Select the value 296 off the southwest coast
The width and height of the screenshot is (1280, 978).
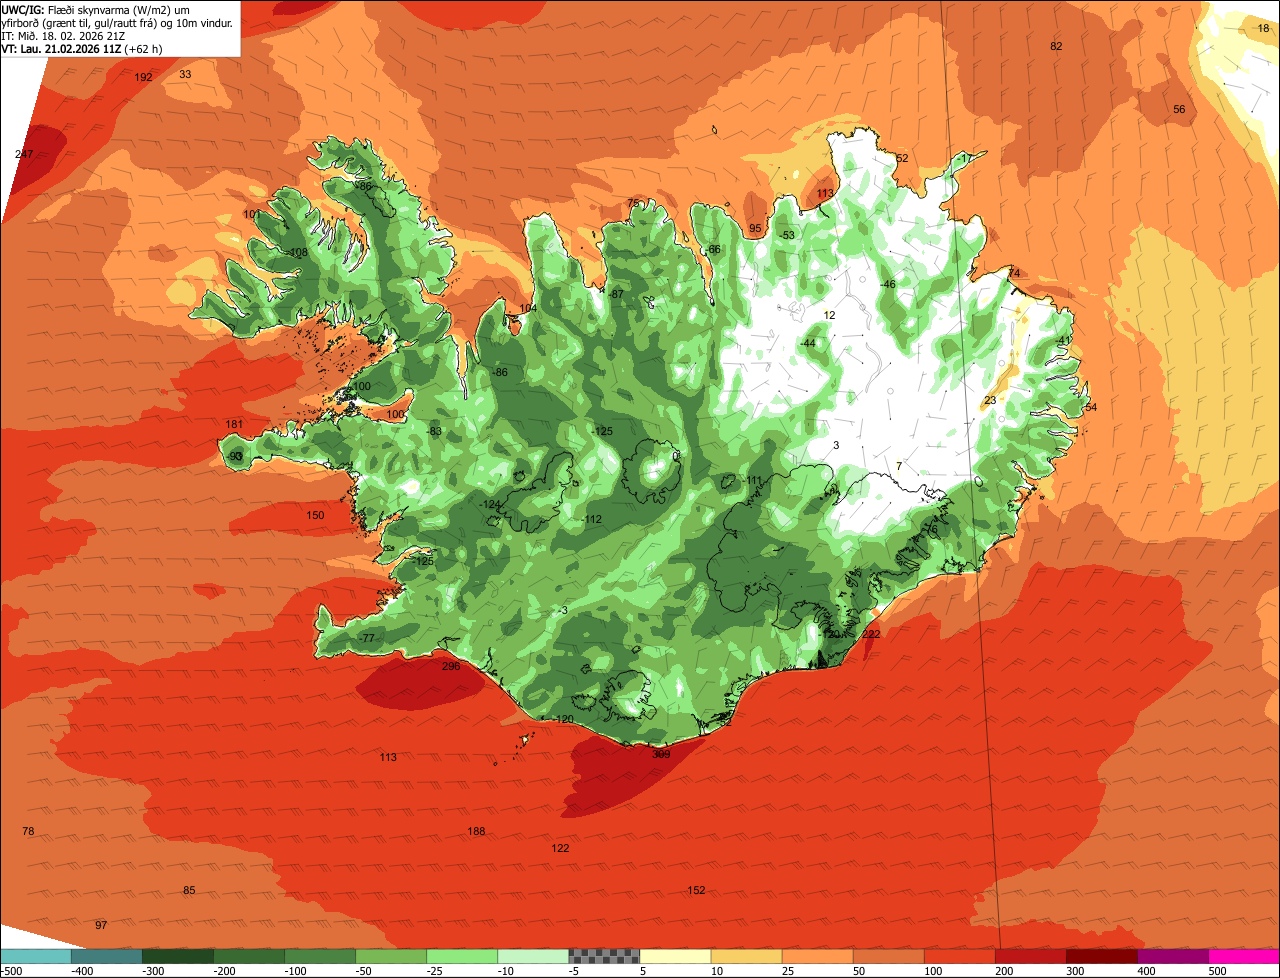(451, 666)
